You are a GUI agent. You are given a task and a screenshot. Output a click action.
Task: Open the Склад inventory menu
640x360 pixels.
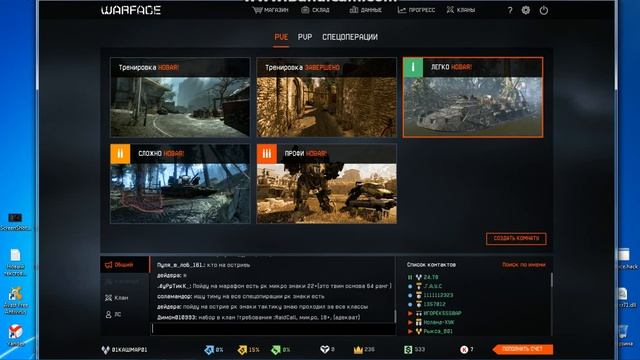tap(315, 10)
